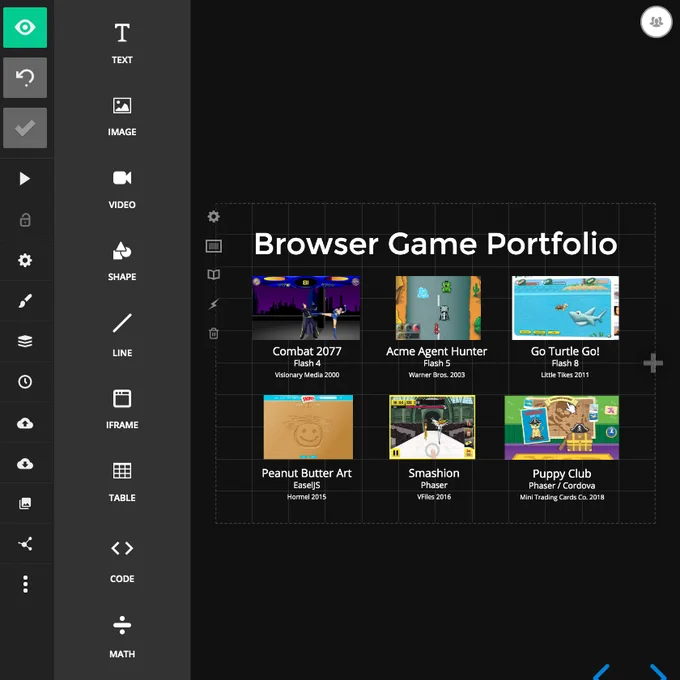Click the grey checkmark save button

[25, 128]
